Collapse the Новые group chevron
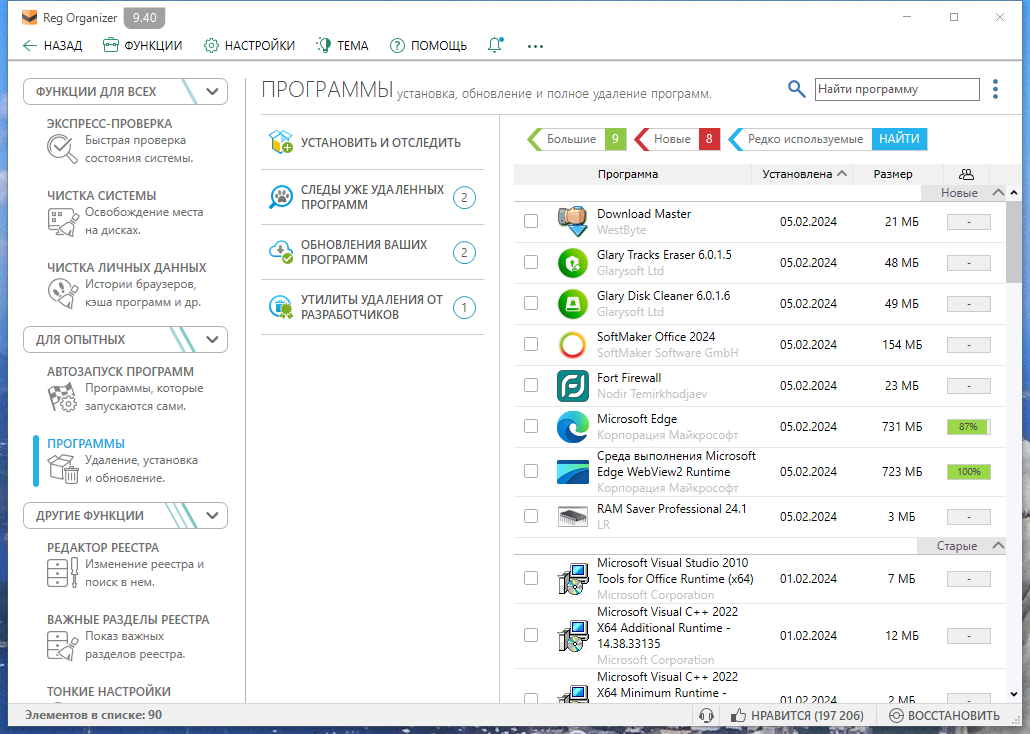1030x734 pixels. 998,193
